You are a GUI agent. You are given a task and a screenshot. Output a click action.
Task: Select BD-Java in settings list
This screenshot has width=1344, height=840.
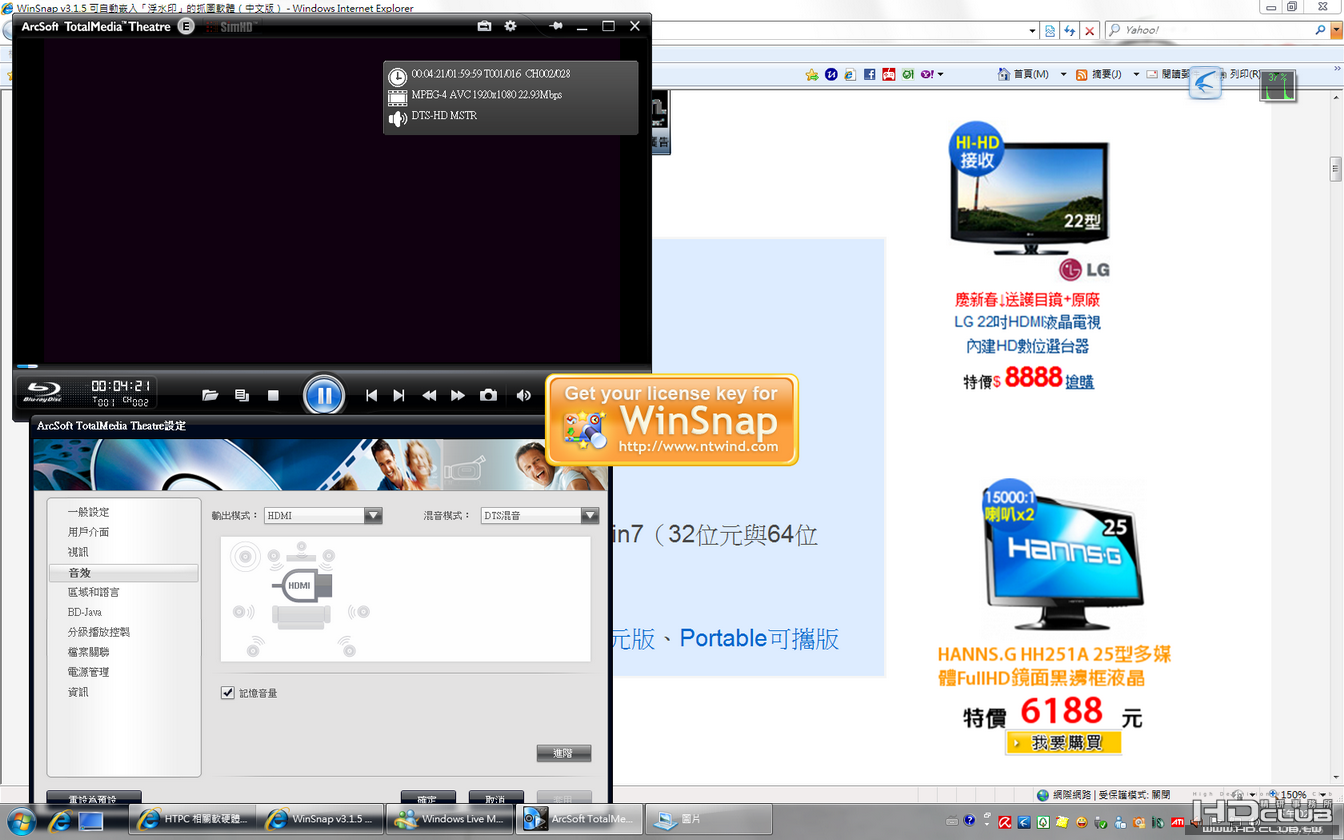[x=85, y=612]
